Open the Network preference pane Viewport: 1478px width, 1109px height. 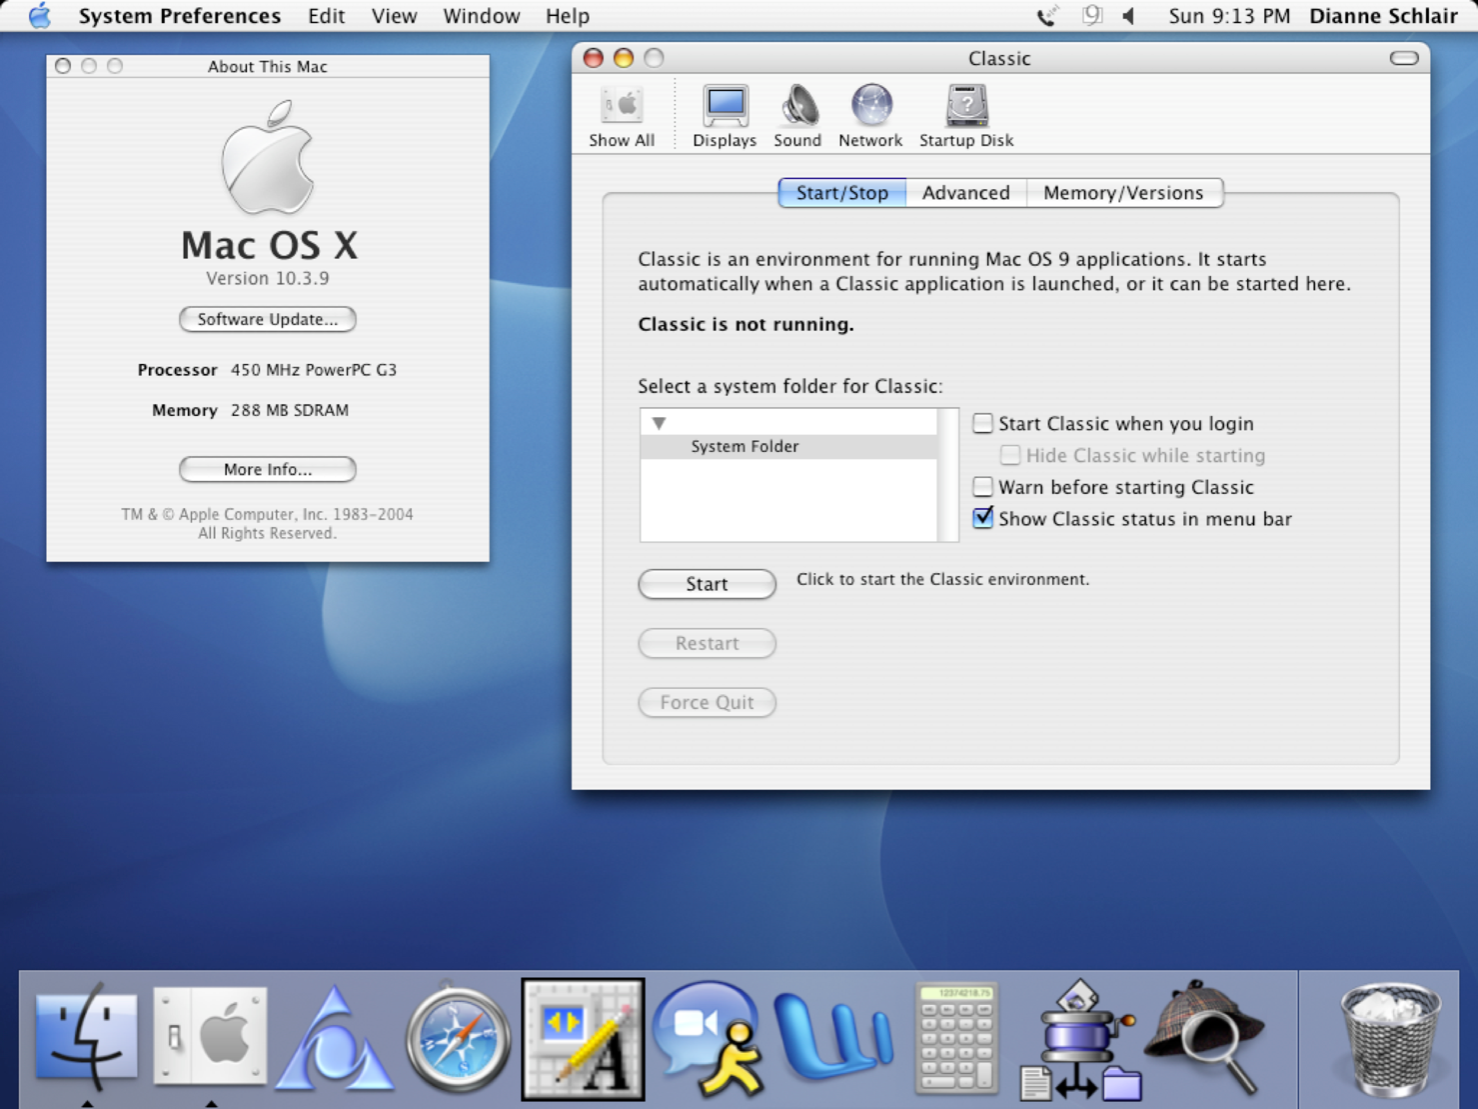pos(870,117)
